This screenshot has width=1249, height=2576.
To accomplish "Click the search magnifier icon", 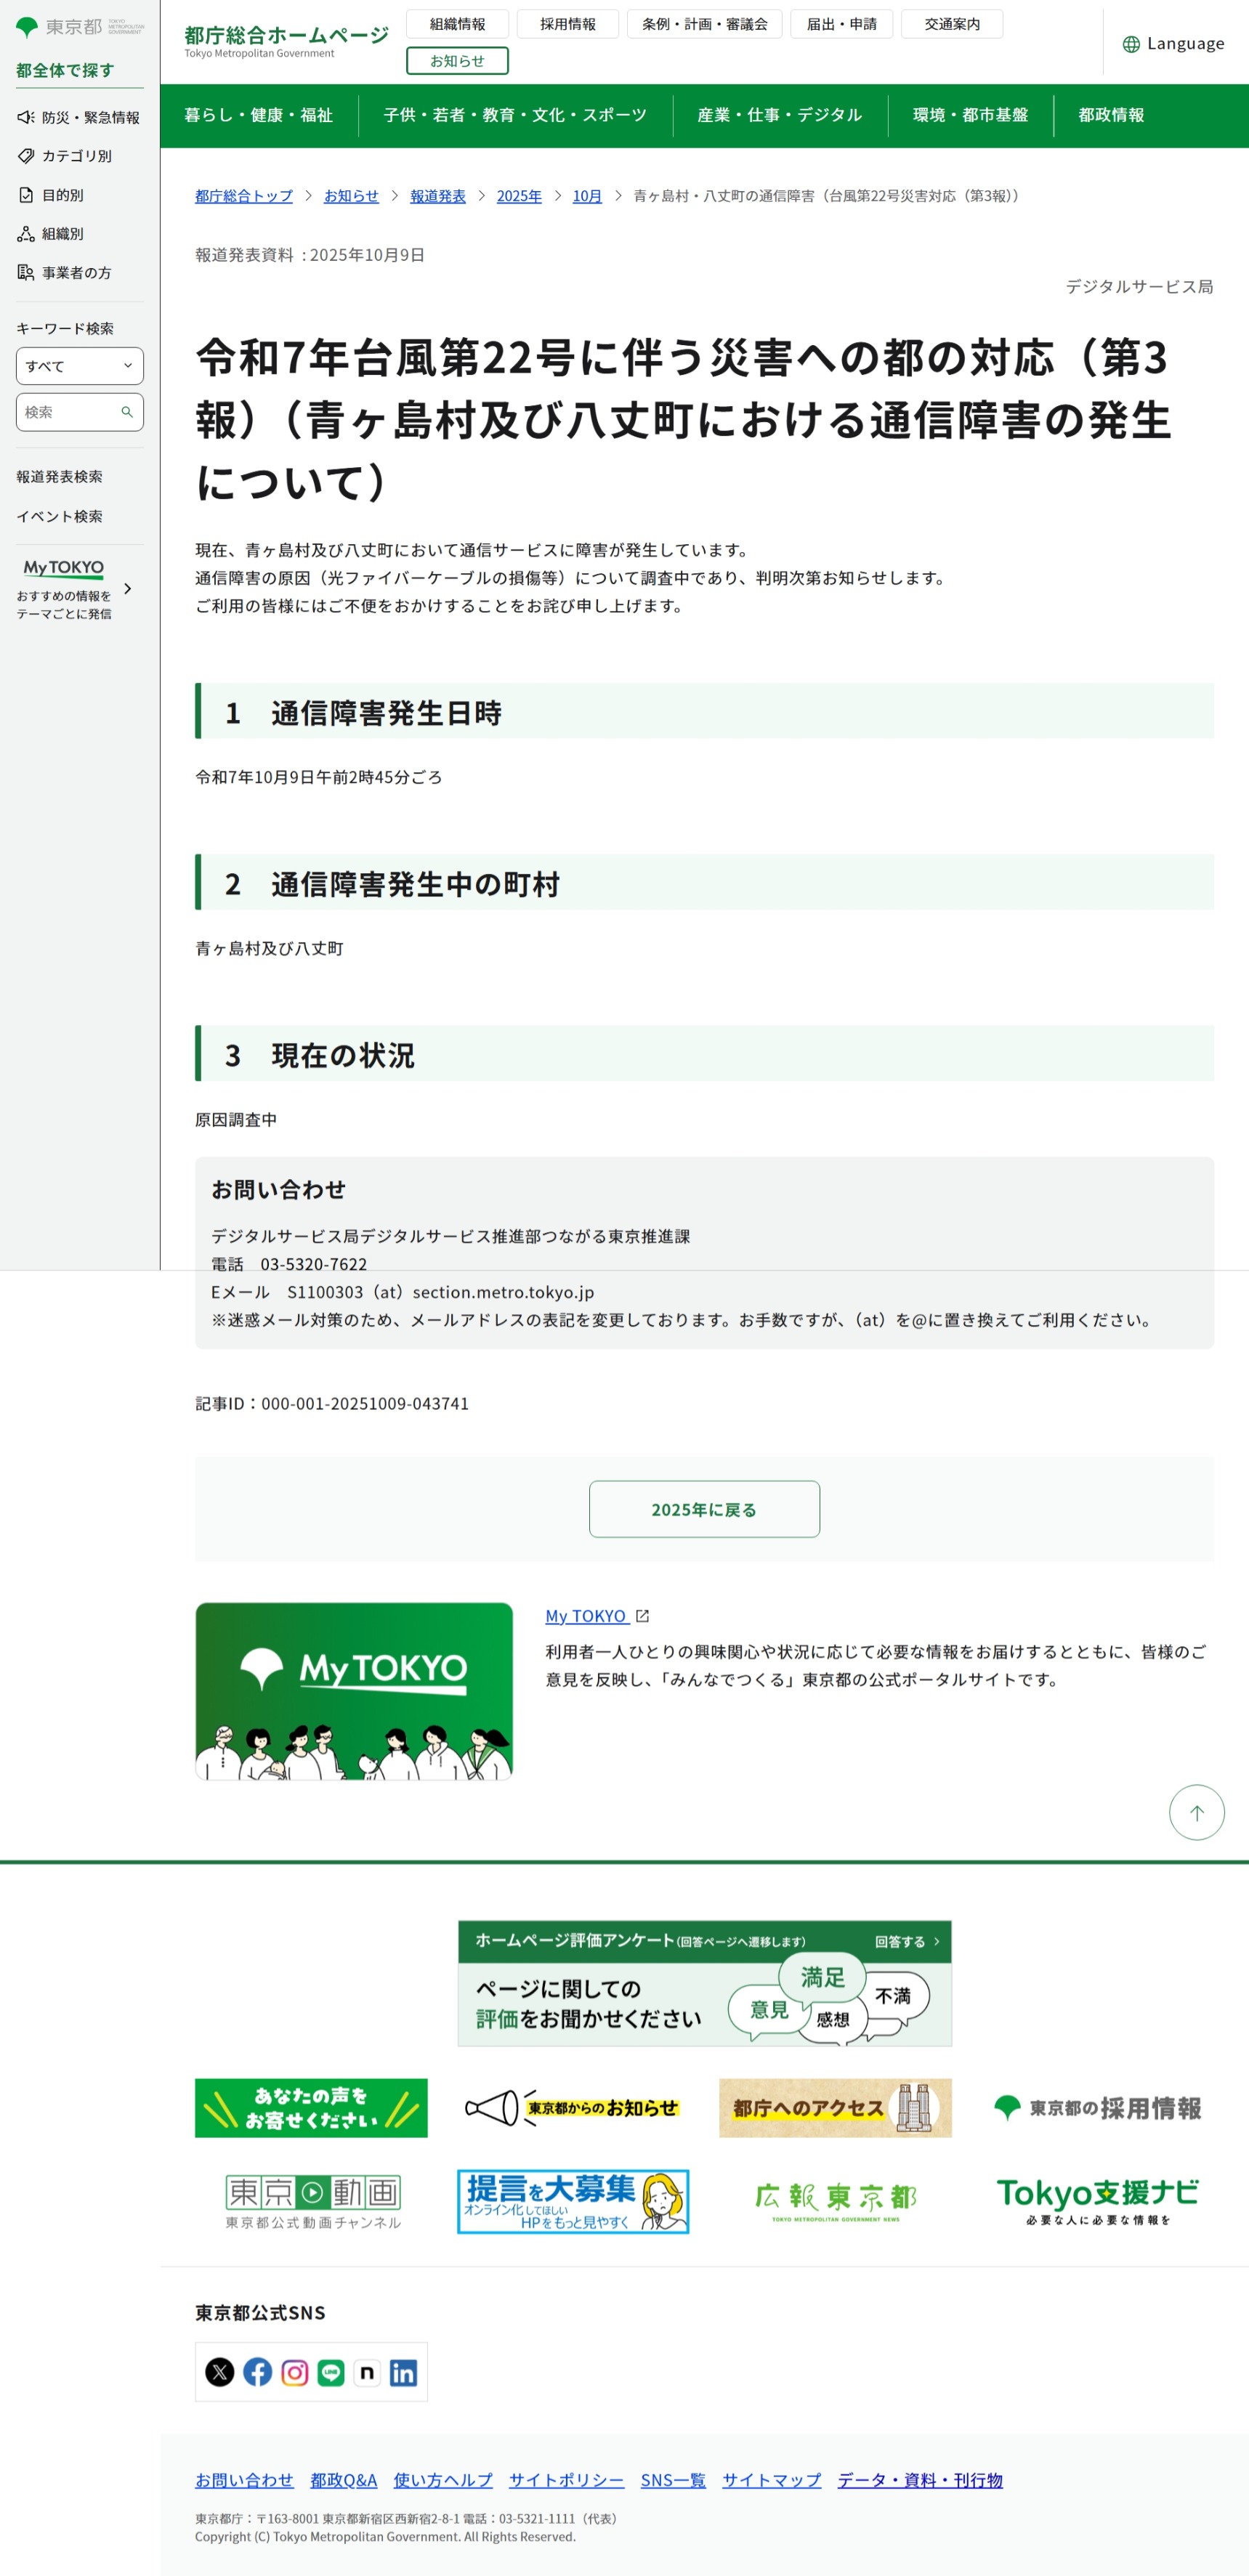I will (x=127, y=412).
